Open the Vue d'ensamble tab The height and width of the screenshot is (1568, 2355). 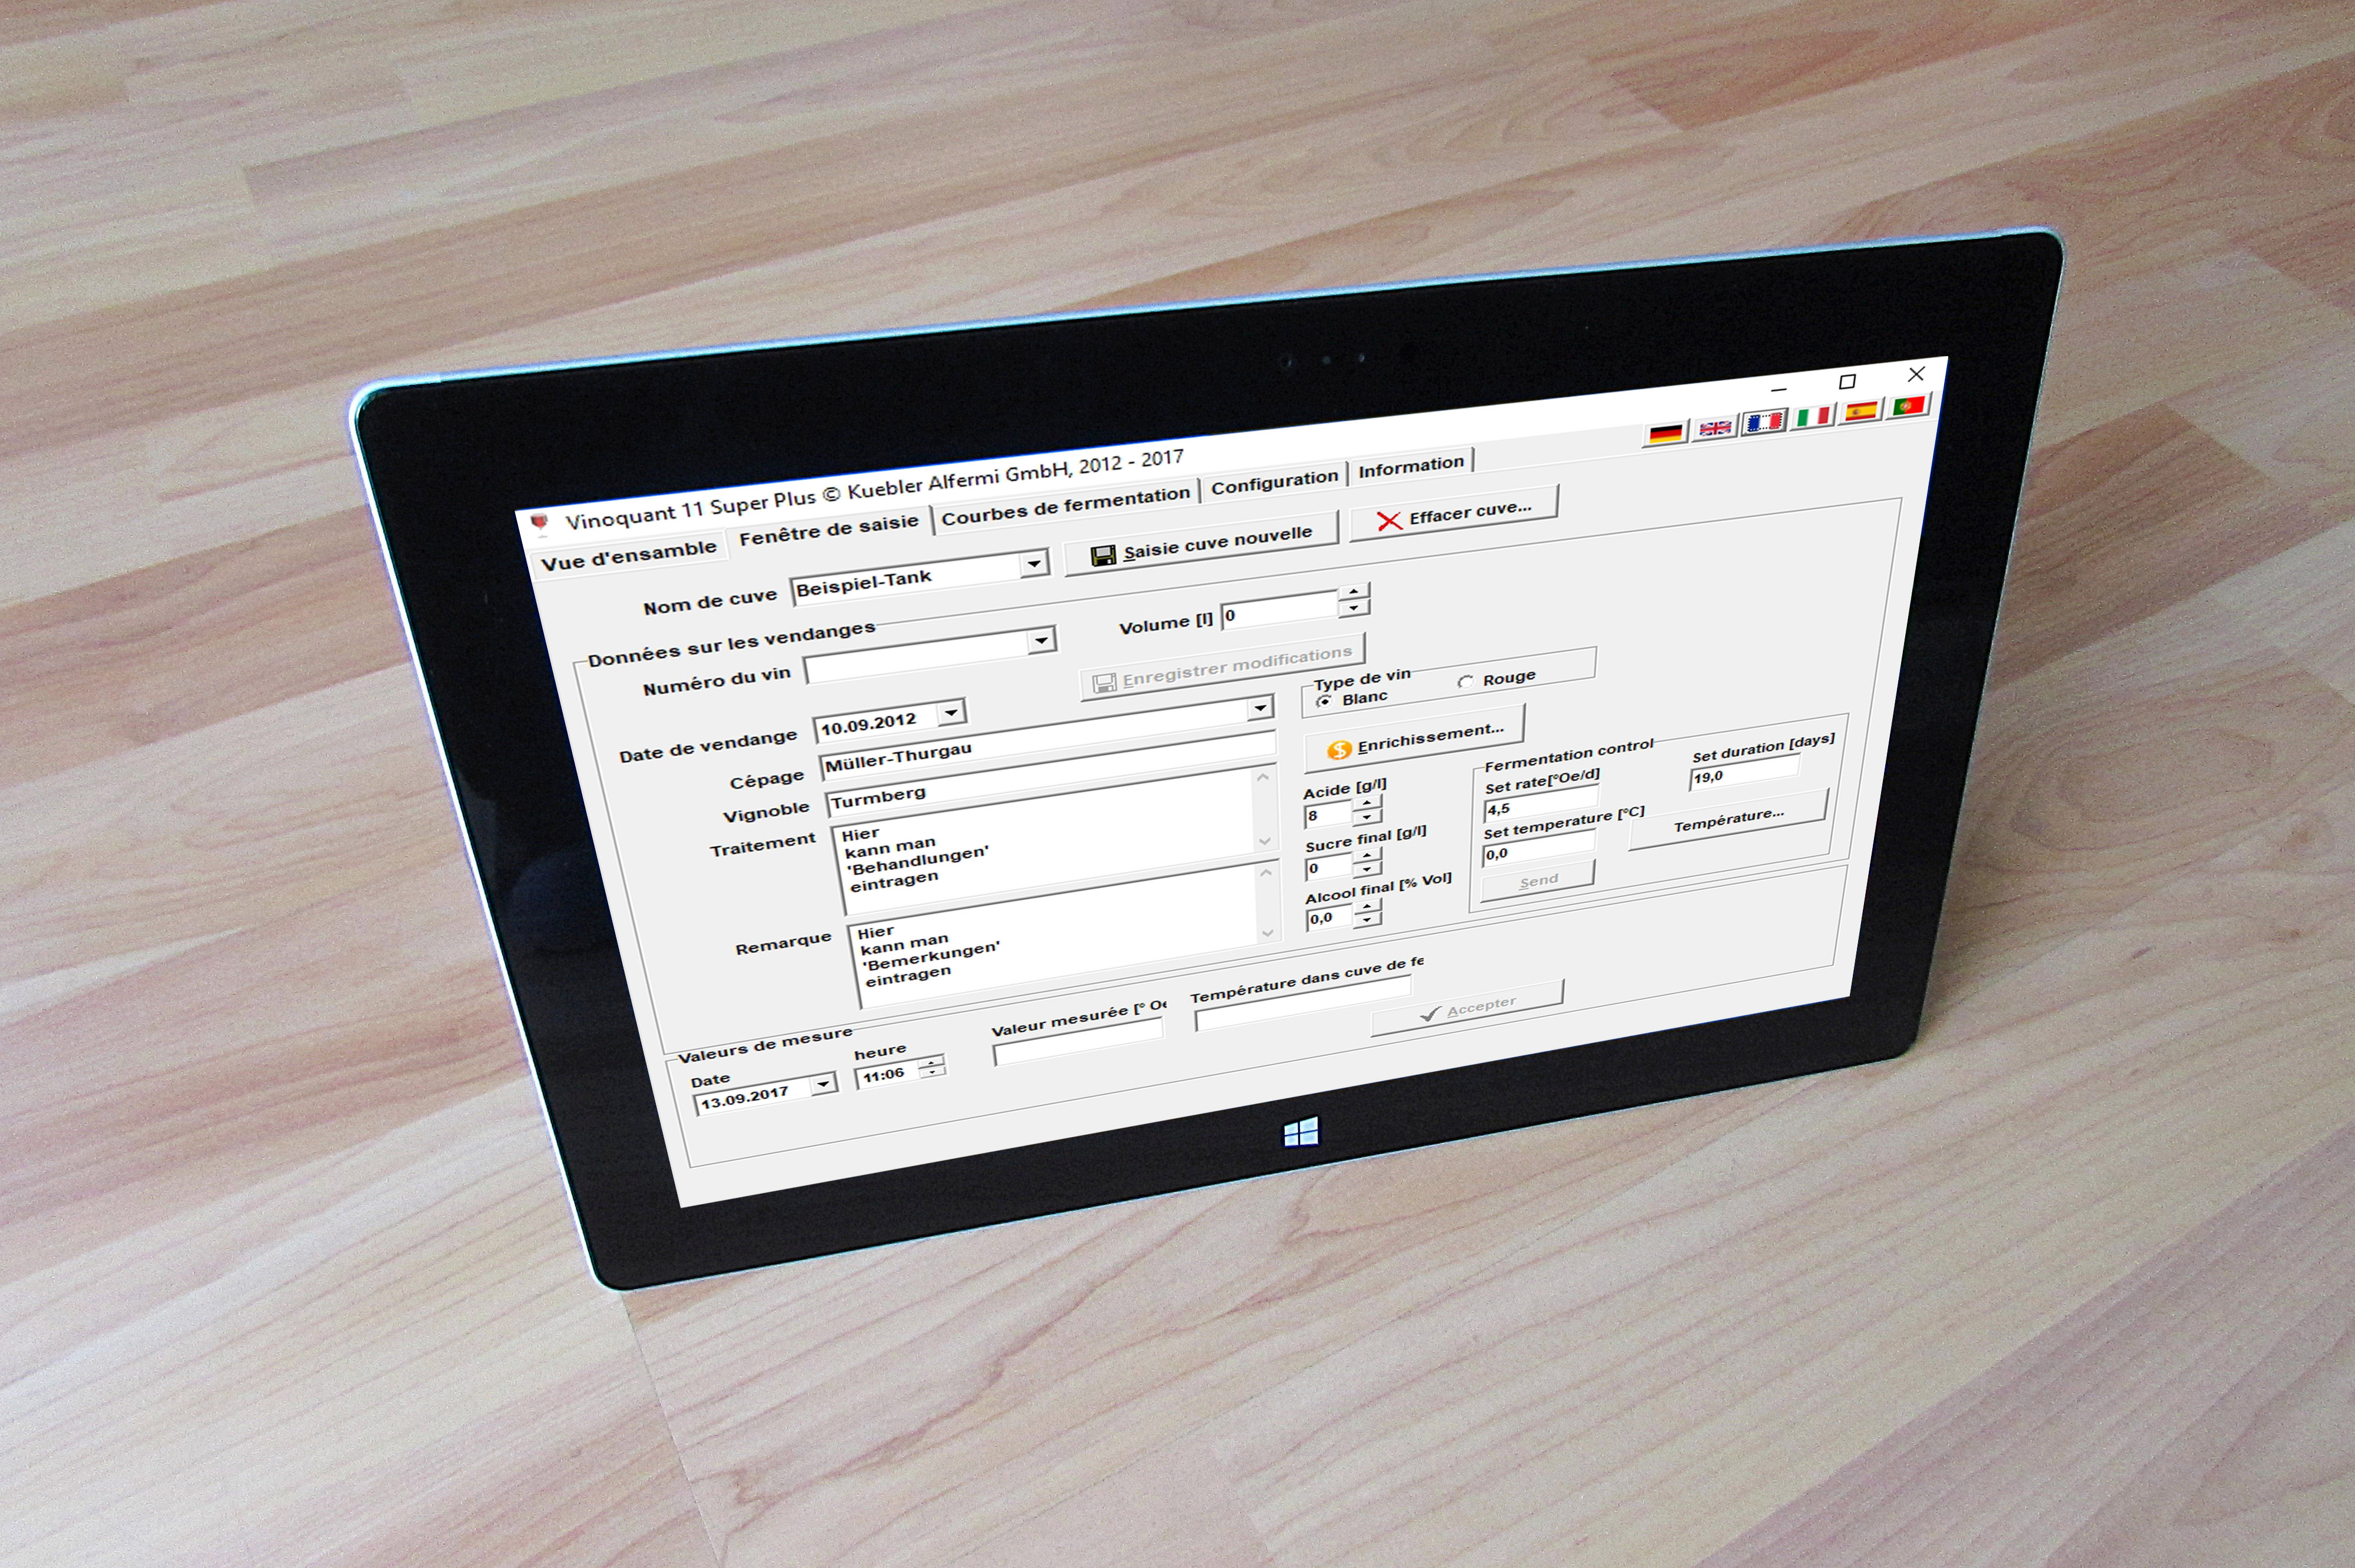[629, 555]
